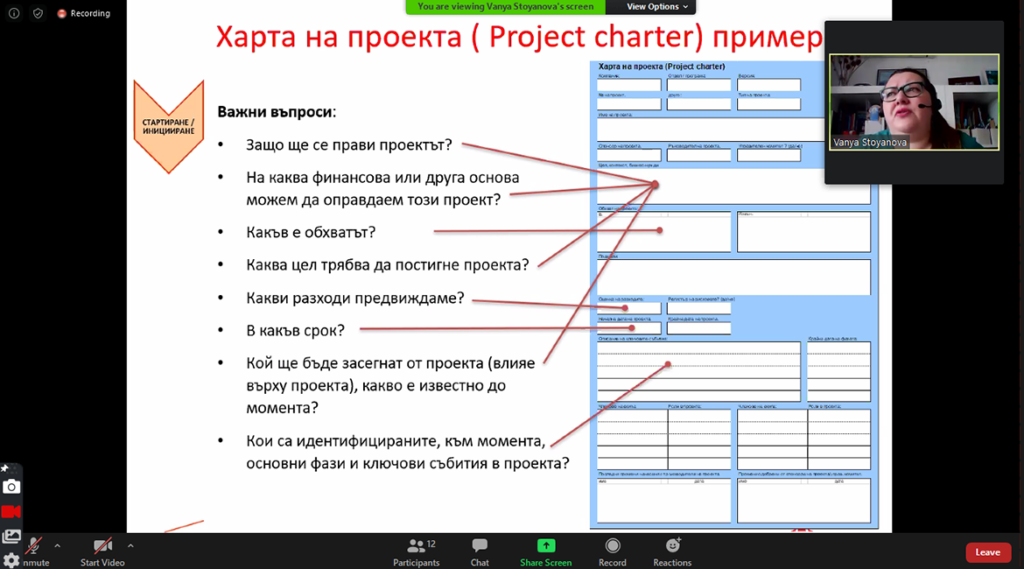The height and width of the screenshot is (569, 1024).
Task: Click the Vanya Stoyanova name label
Action: coord(870,142)
